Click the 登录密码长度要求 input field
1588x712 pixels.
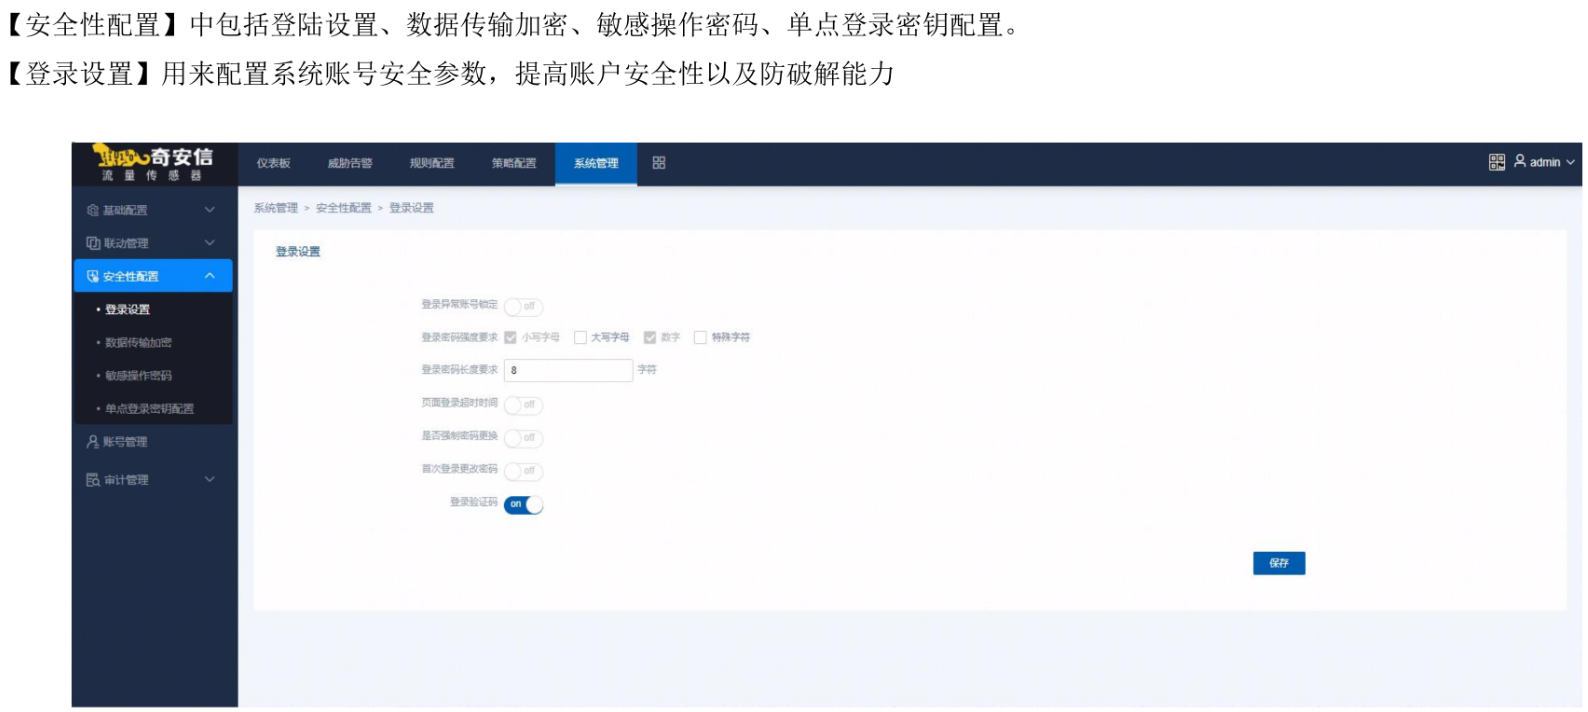point(568,370)
